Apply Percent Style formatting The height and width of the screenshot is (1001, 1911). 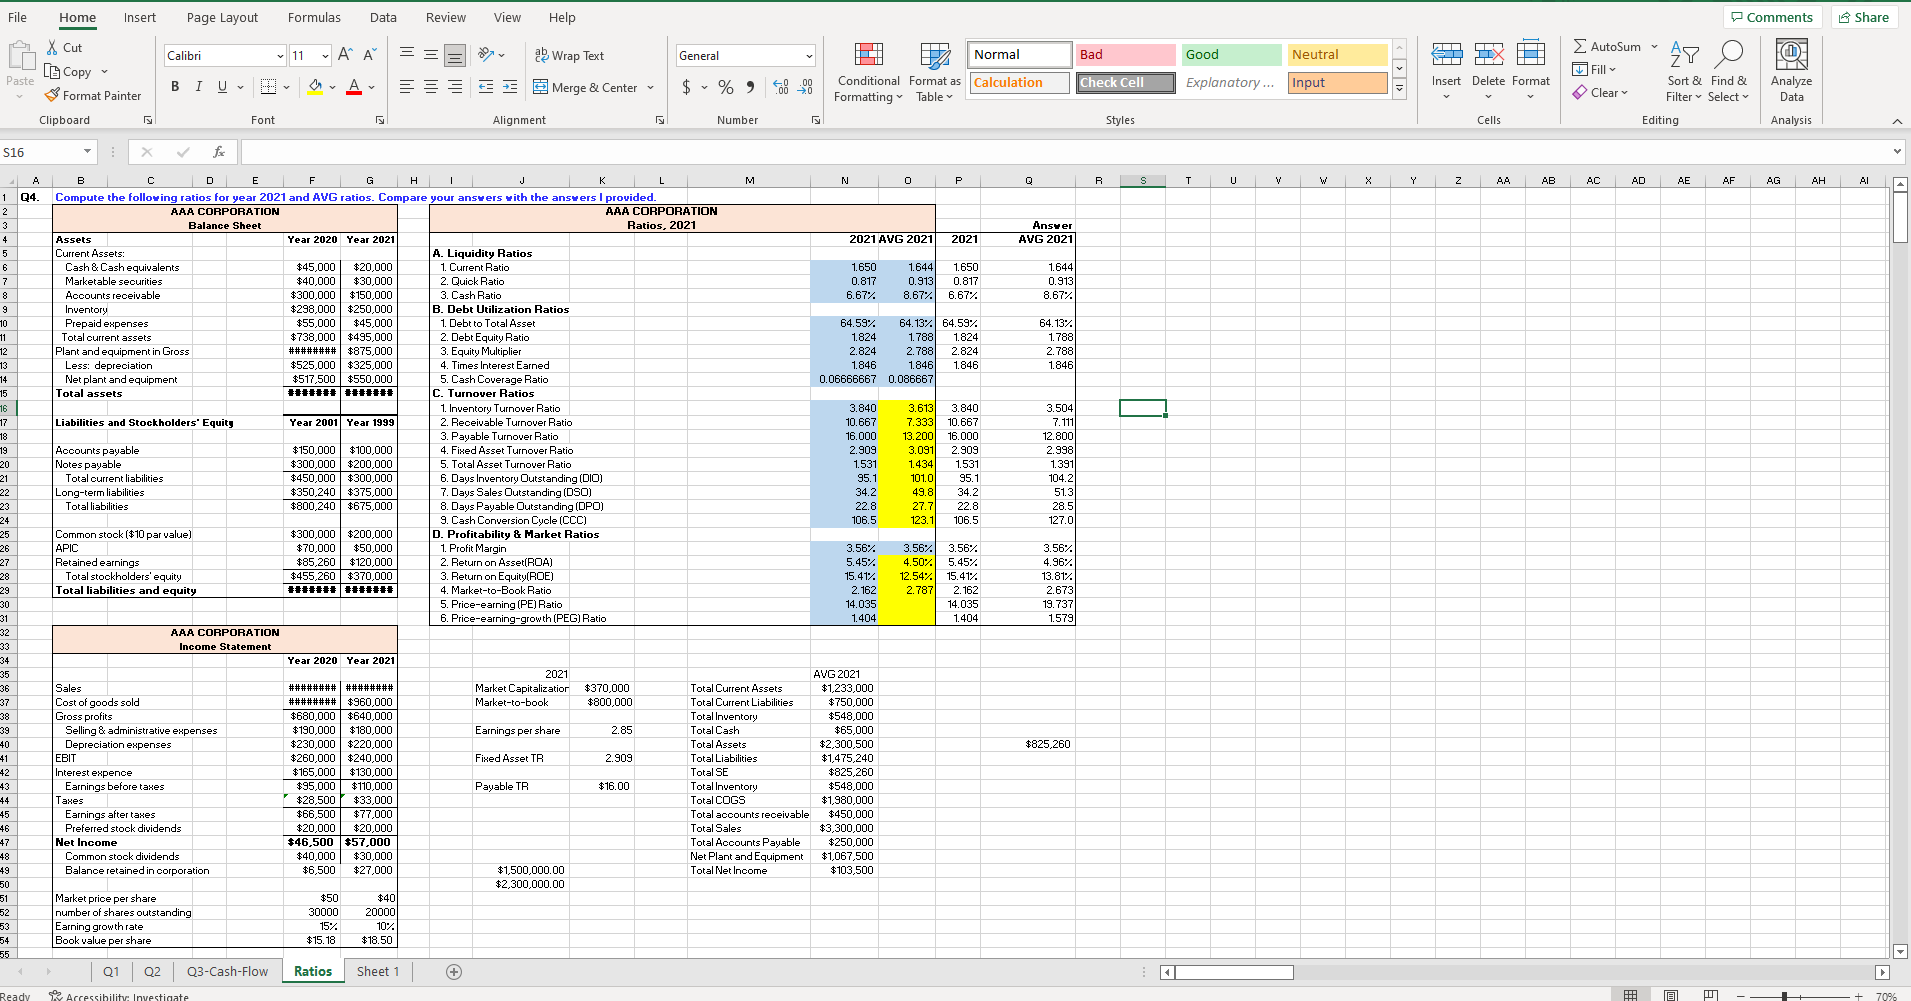pos(725,88)
